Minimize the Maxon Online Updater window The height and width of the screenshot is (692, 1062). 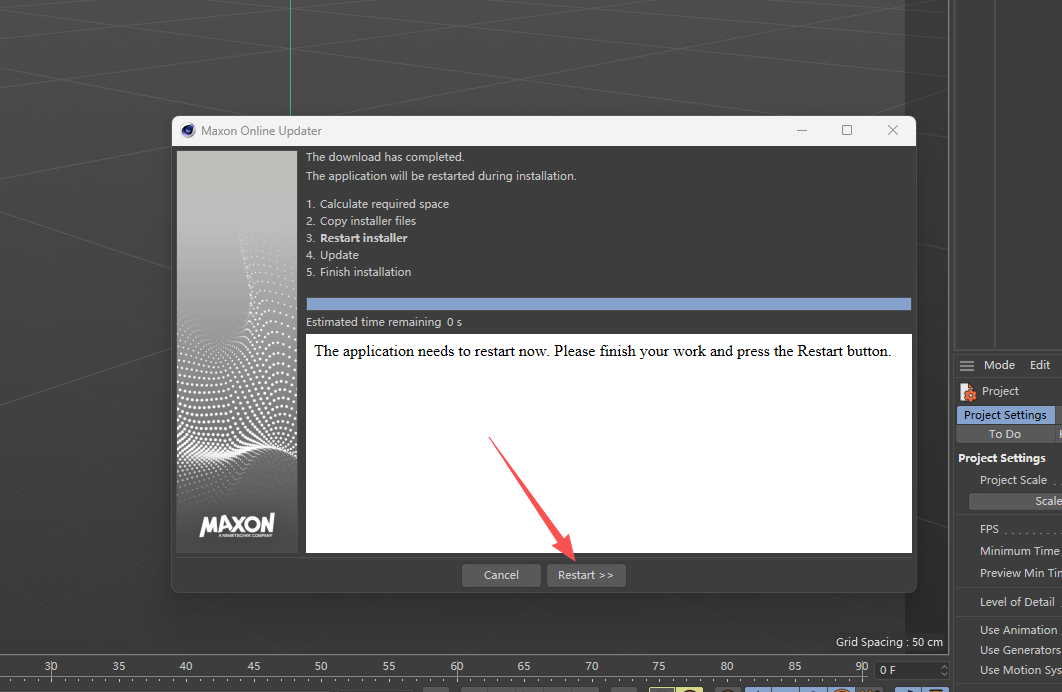[x=801, y=131]
